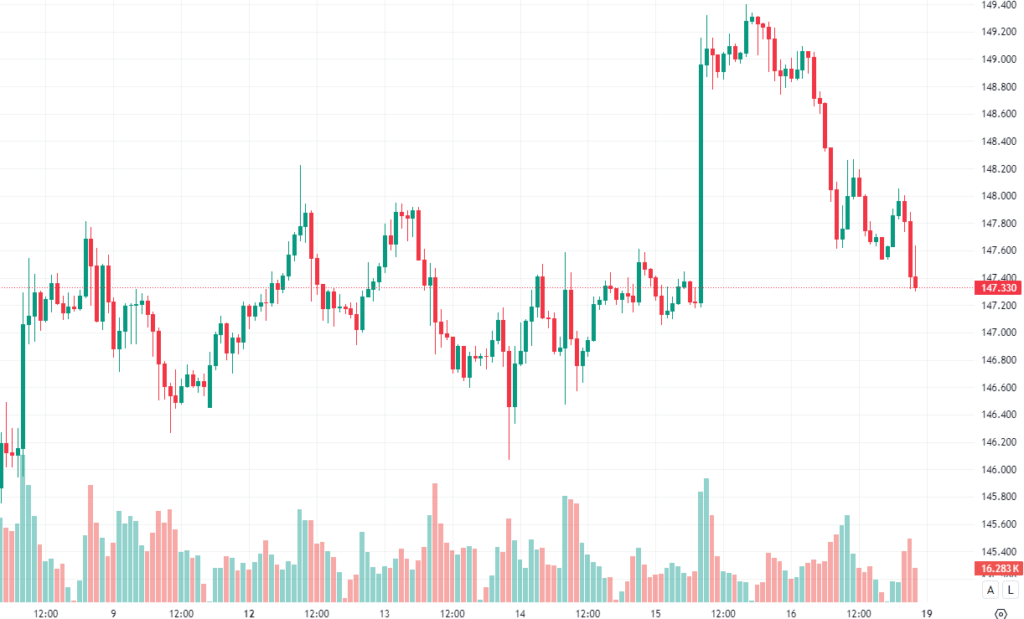Click the 145.400 price scale mark
This screenshot has width=1024, height=619.
point(999,551)
